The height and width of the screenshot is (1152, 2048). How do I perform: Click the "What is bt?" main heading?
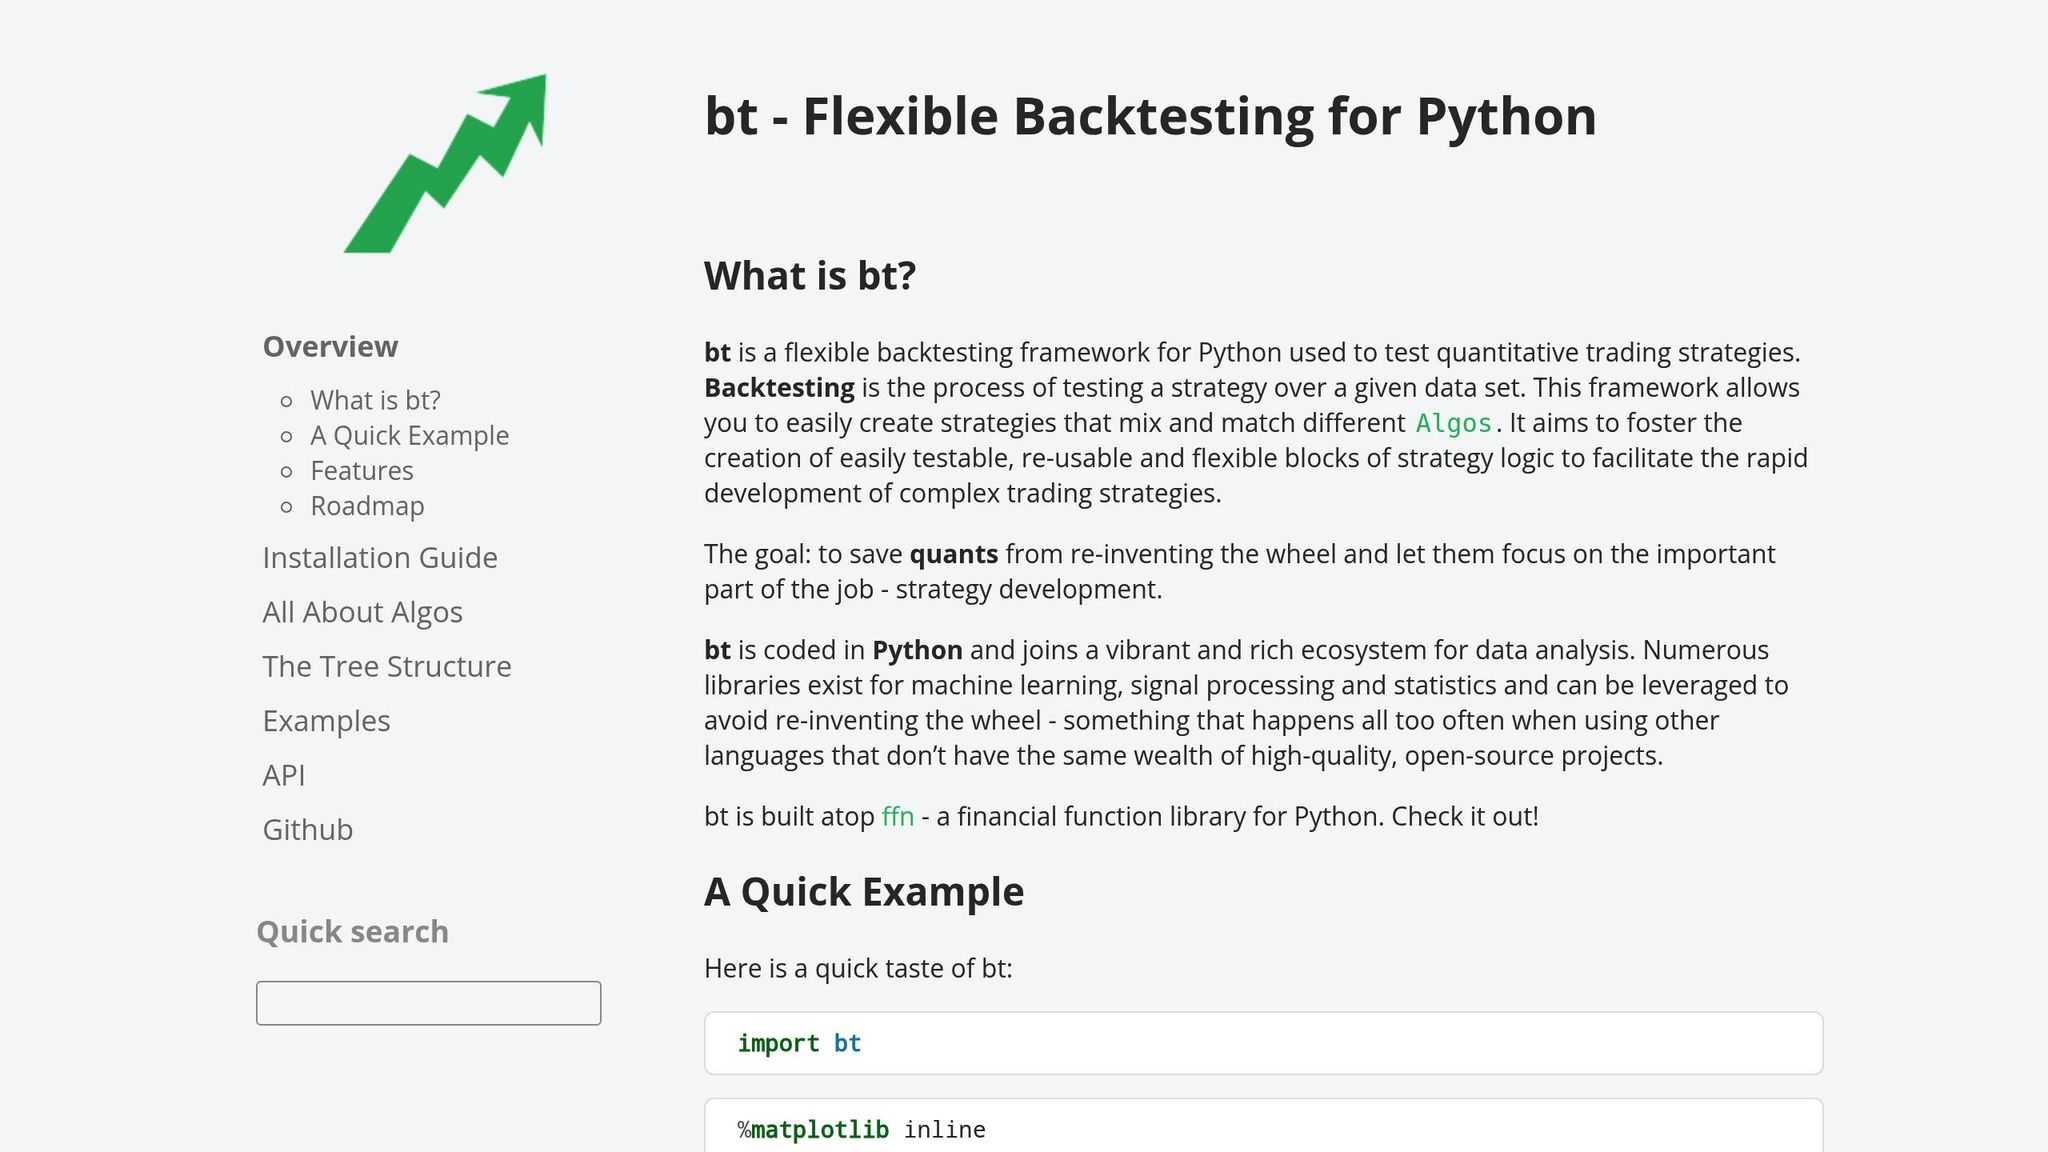[x=809, y=276]
